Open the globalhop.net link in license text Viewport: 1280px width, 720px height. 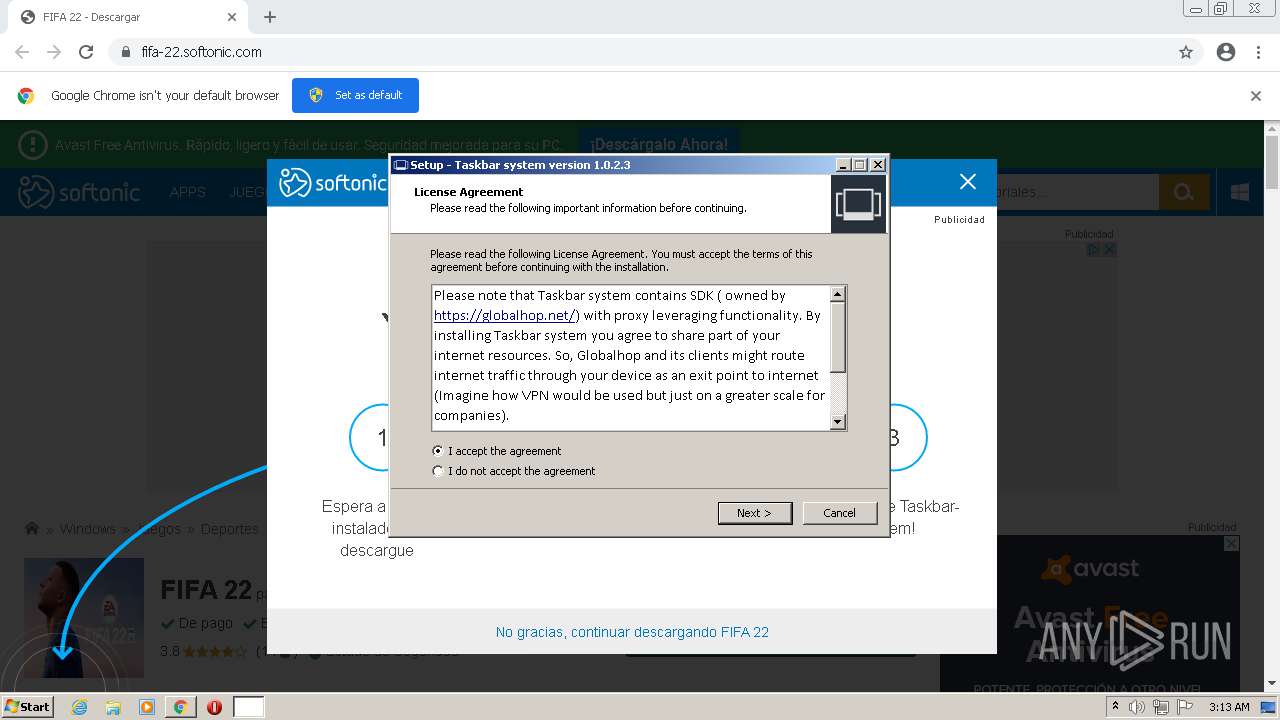point(506,315)
